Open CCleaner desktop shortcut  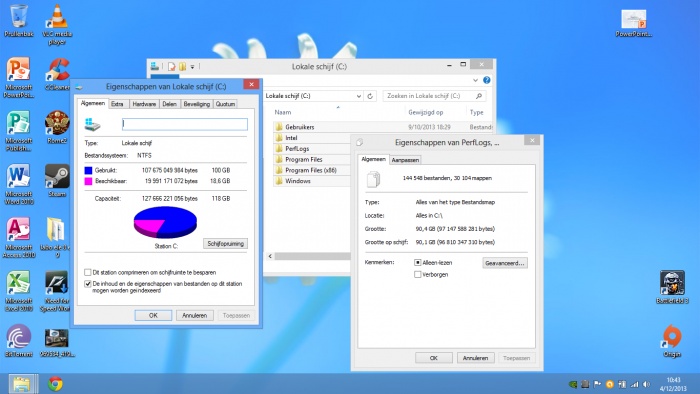pyautogui.click(x=57, y=74)
